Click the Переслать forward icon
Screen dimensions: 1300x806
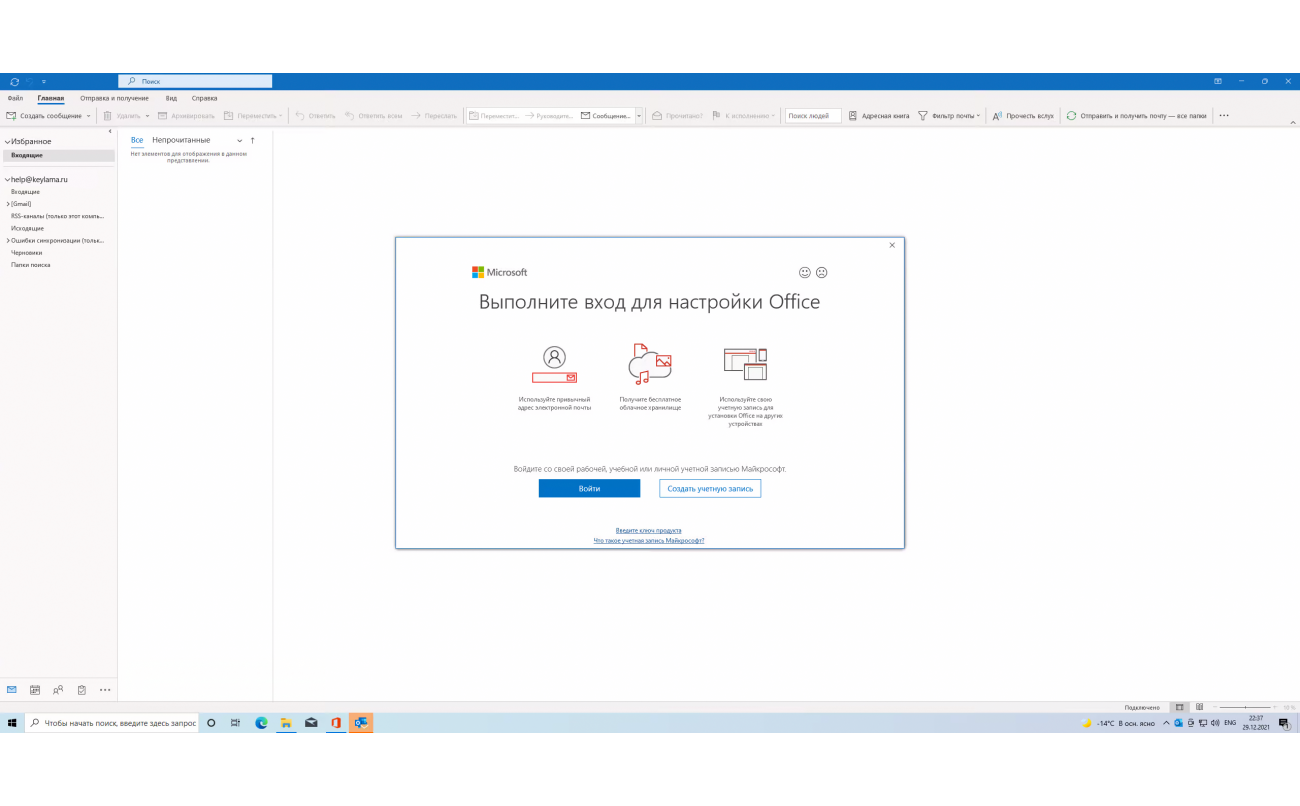tap(416, 116)
